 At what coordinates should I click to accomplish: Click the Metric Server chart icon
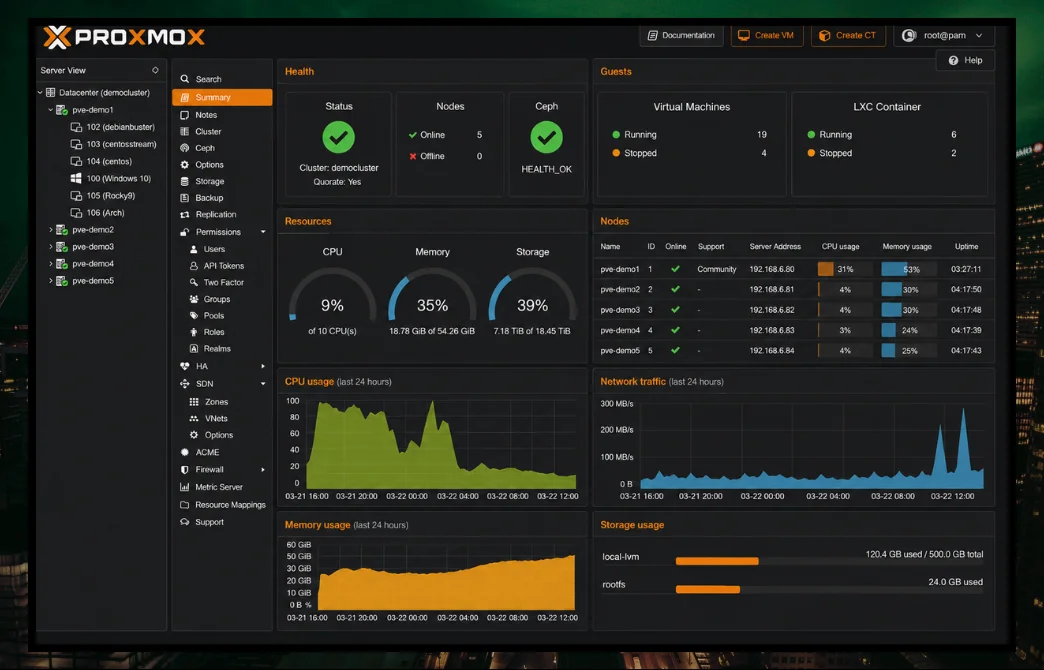coord(184,487)
